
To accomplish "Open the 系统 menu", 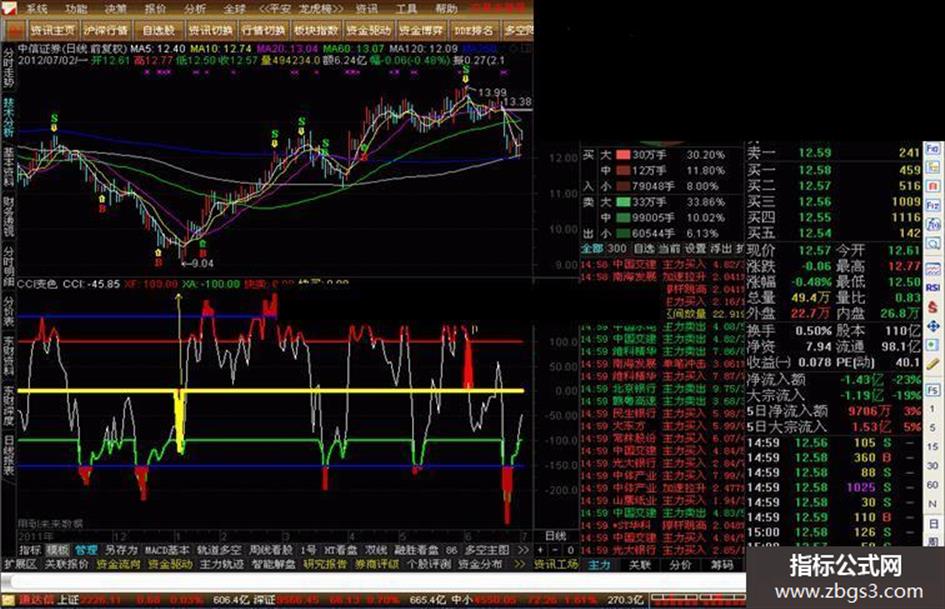I will tap(37, 9).
